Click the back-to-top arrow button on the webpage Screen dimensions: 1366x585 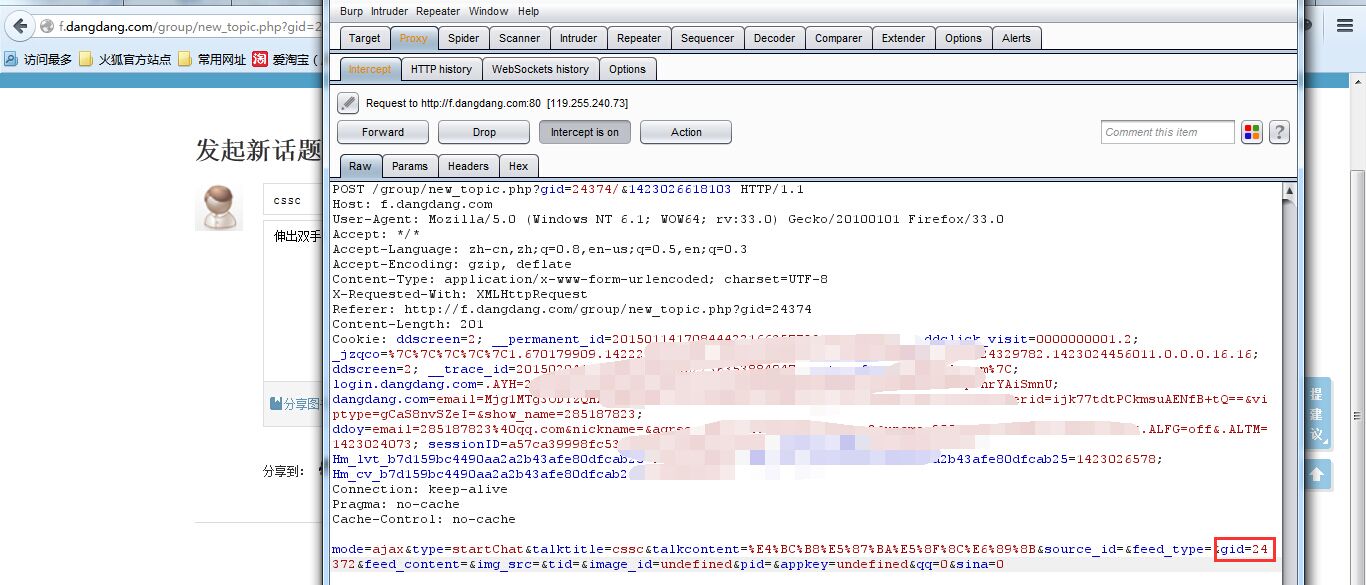(1317, 474)
